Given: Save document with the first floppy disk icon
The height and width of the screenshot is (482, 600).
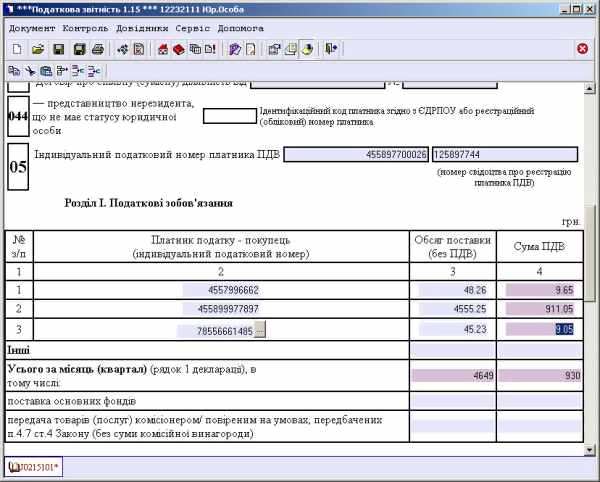Looking at the screenshot, I should (59, 49).
